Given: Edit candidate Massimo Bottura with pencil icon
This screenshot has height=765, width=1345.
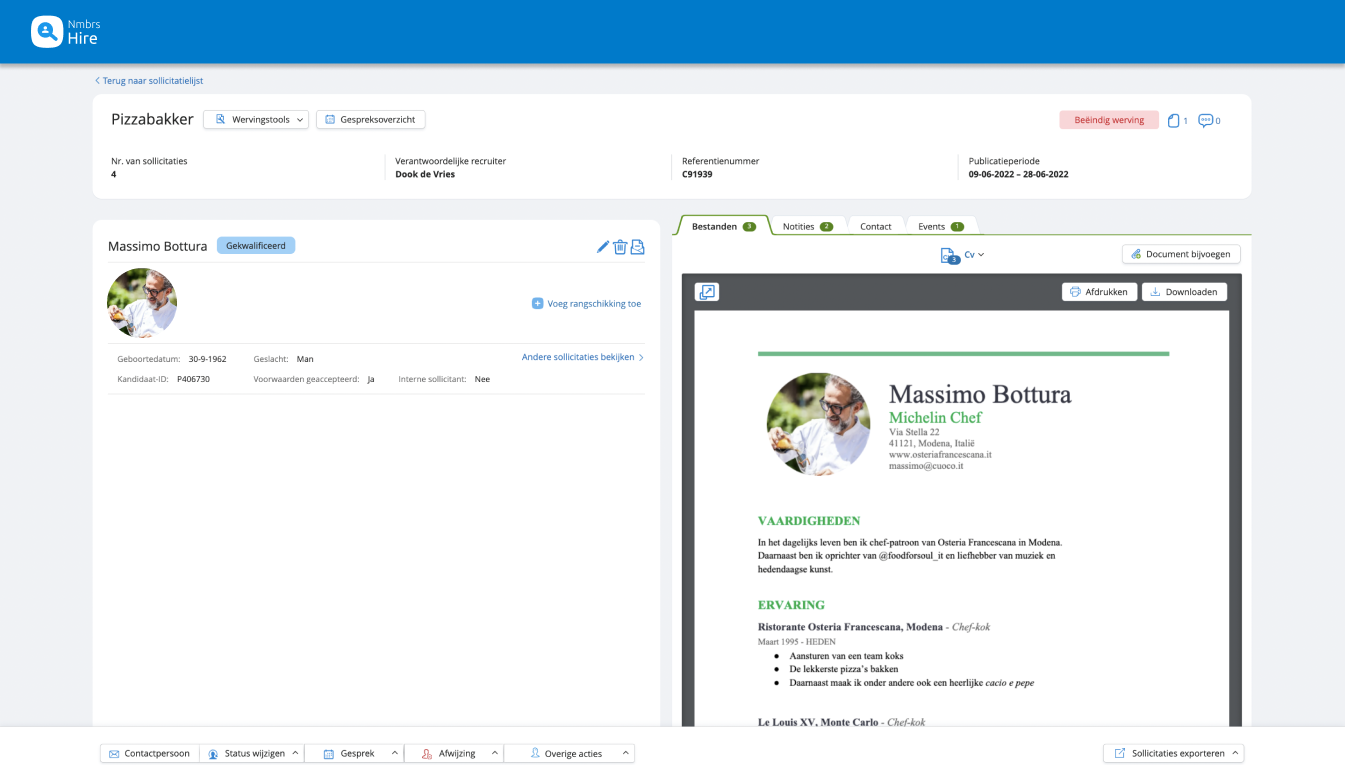Looking at the screenshot, I should tap(603, 247).
